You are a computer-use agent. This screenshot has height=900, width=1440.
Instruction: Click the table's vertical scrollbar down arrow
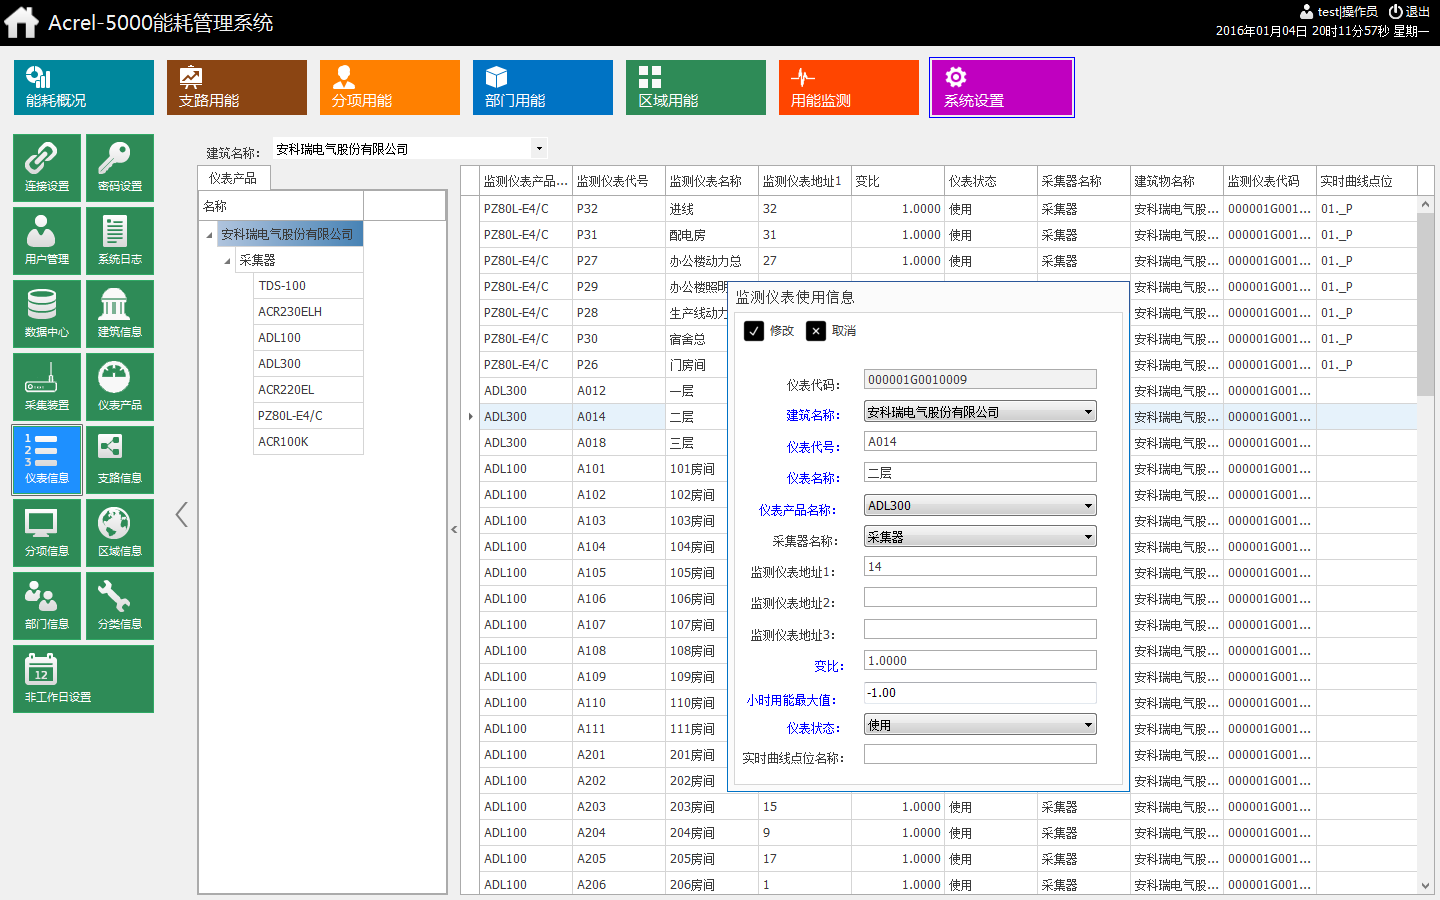click(1425, 886)
